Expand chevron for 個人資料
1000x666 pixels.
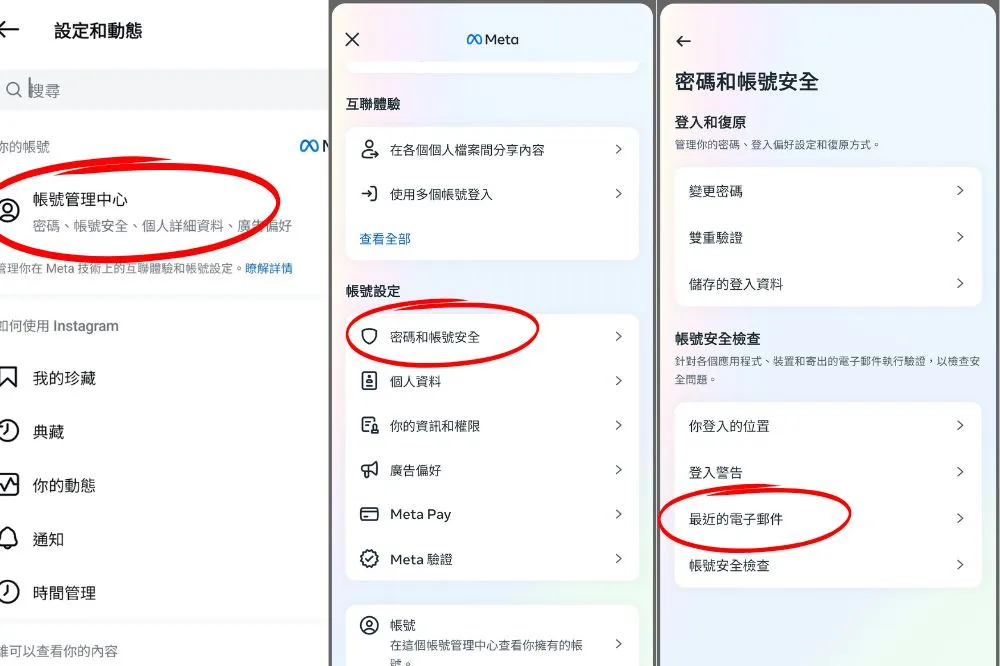pos(618,381)
